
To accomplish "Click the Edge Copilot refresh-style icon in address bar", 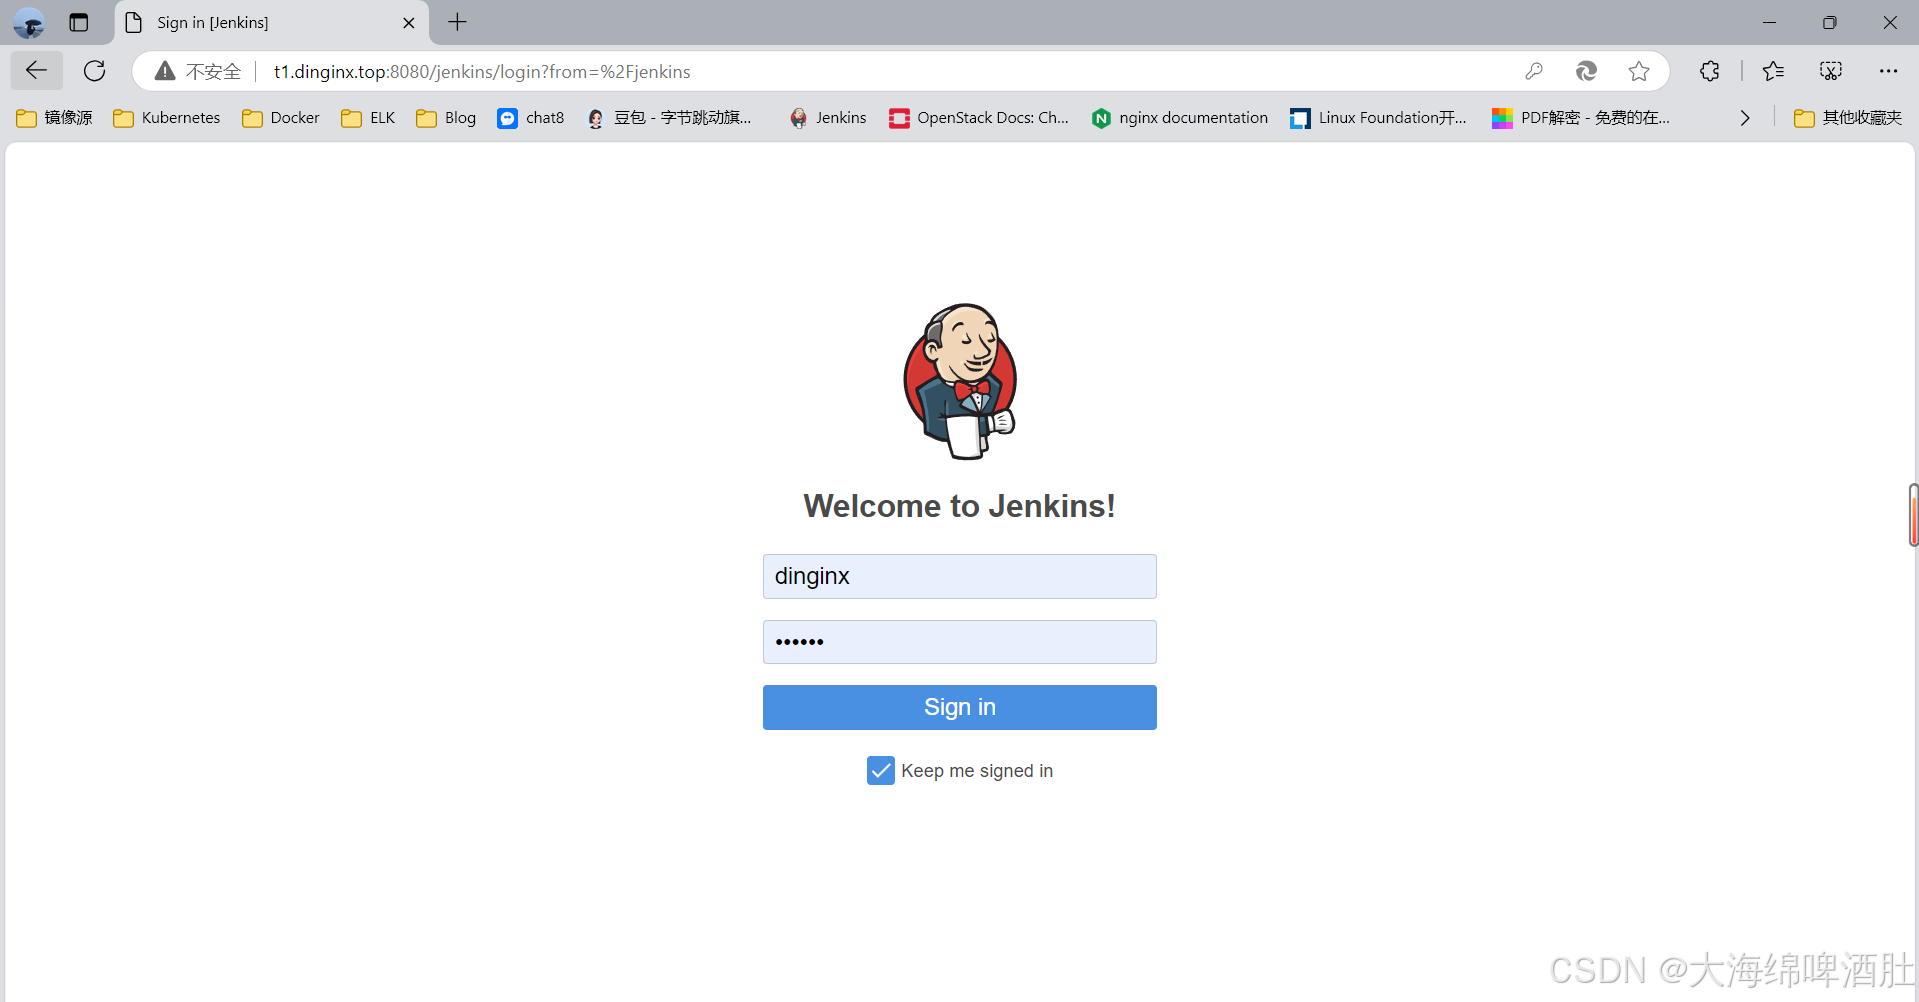I will click(1586, 71).
